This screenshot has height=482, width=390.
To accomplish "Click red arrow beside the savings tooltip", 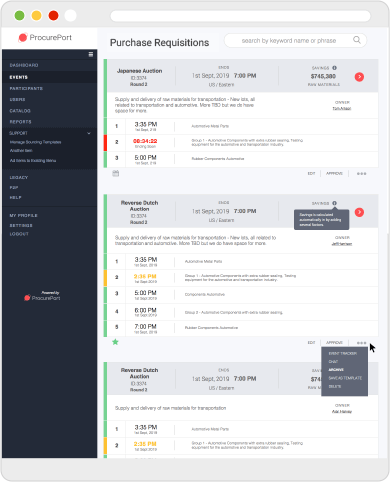I will 359,212.
